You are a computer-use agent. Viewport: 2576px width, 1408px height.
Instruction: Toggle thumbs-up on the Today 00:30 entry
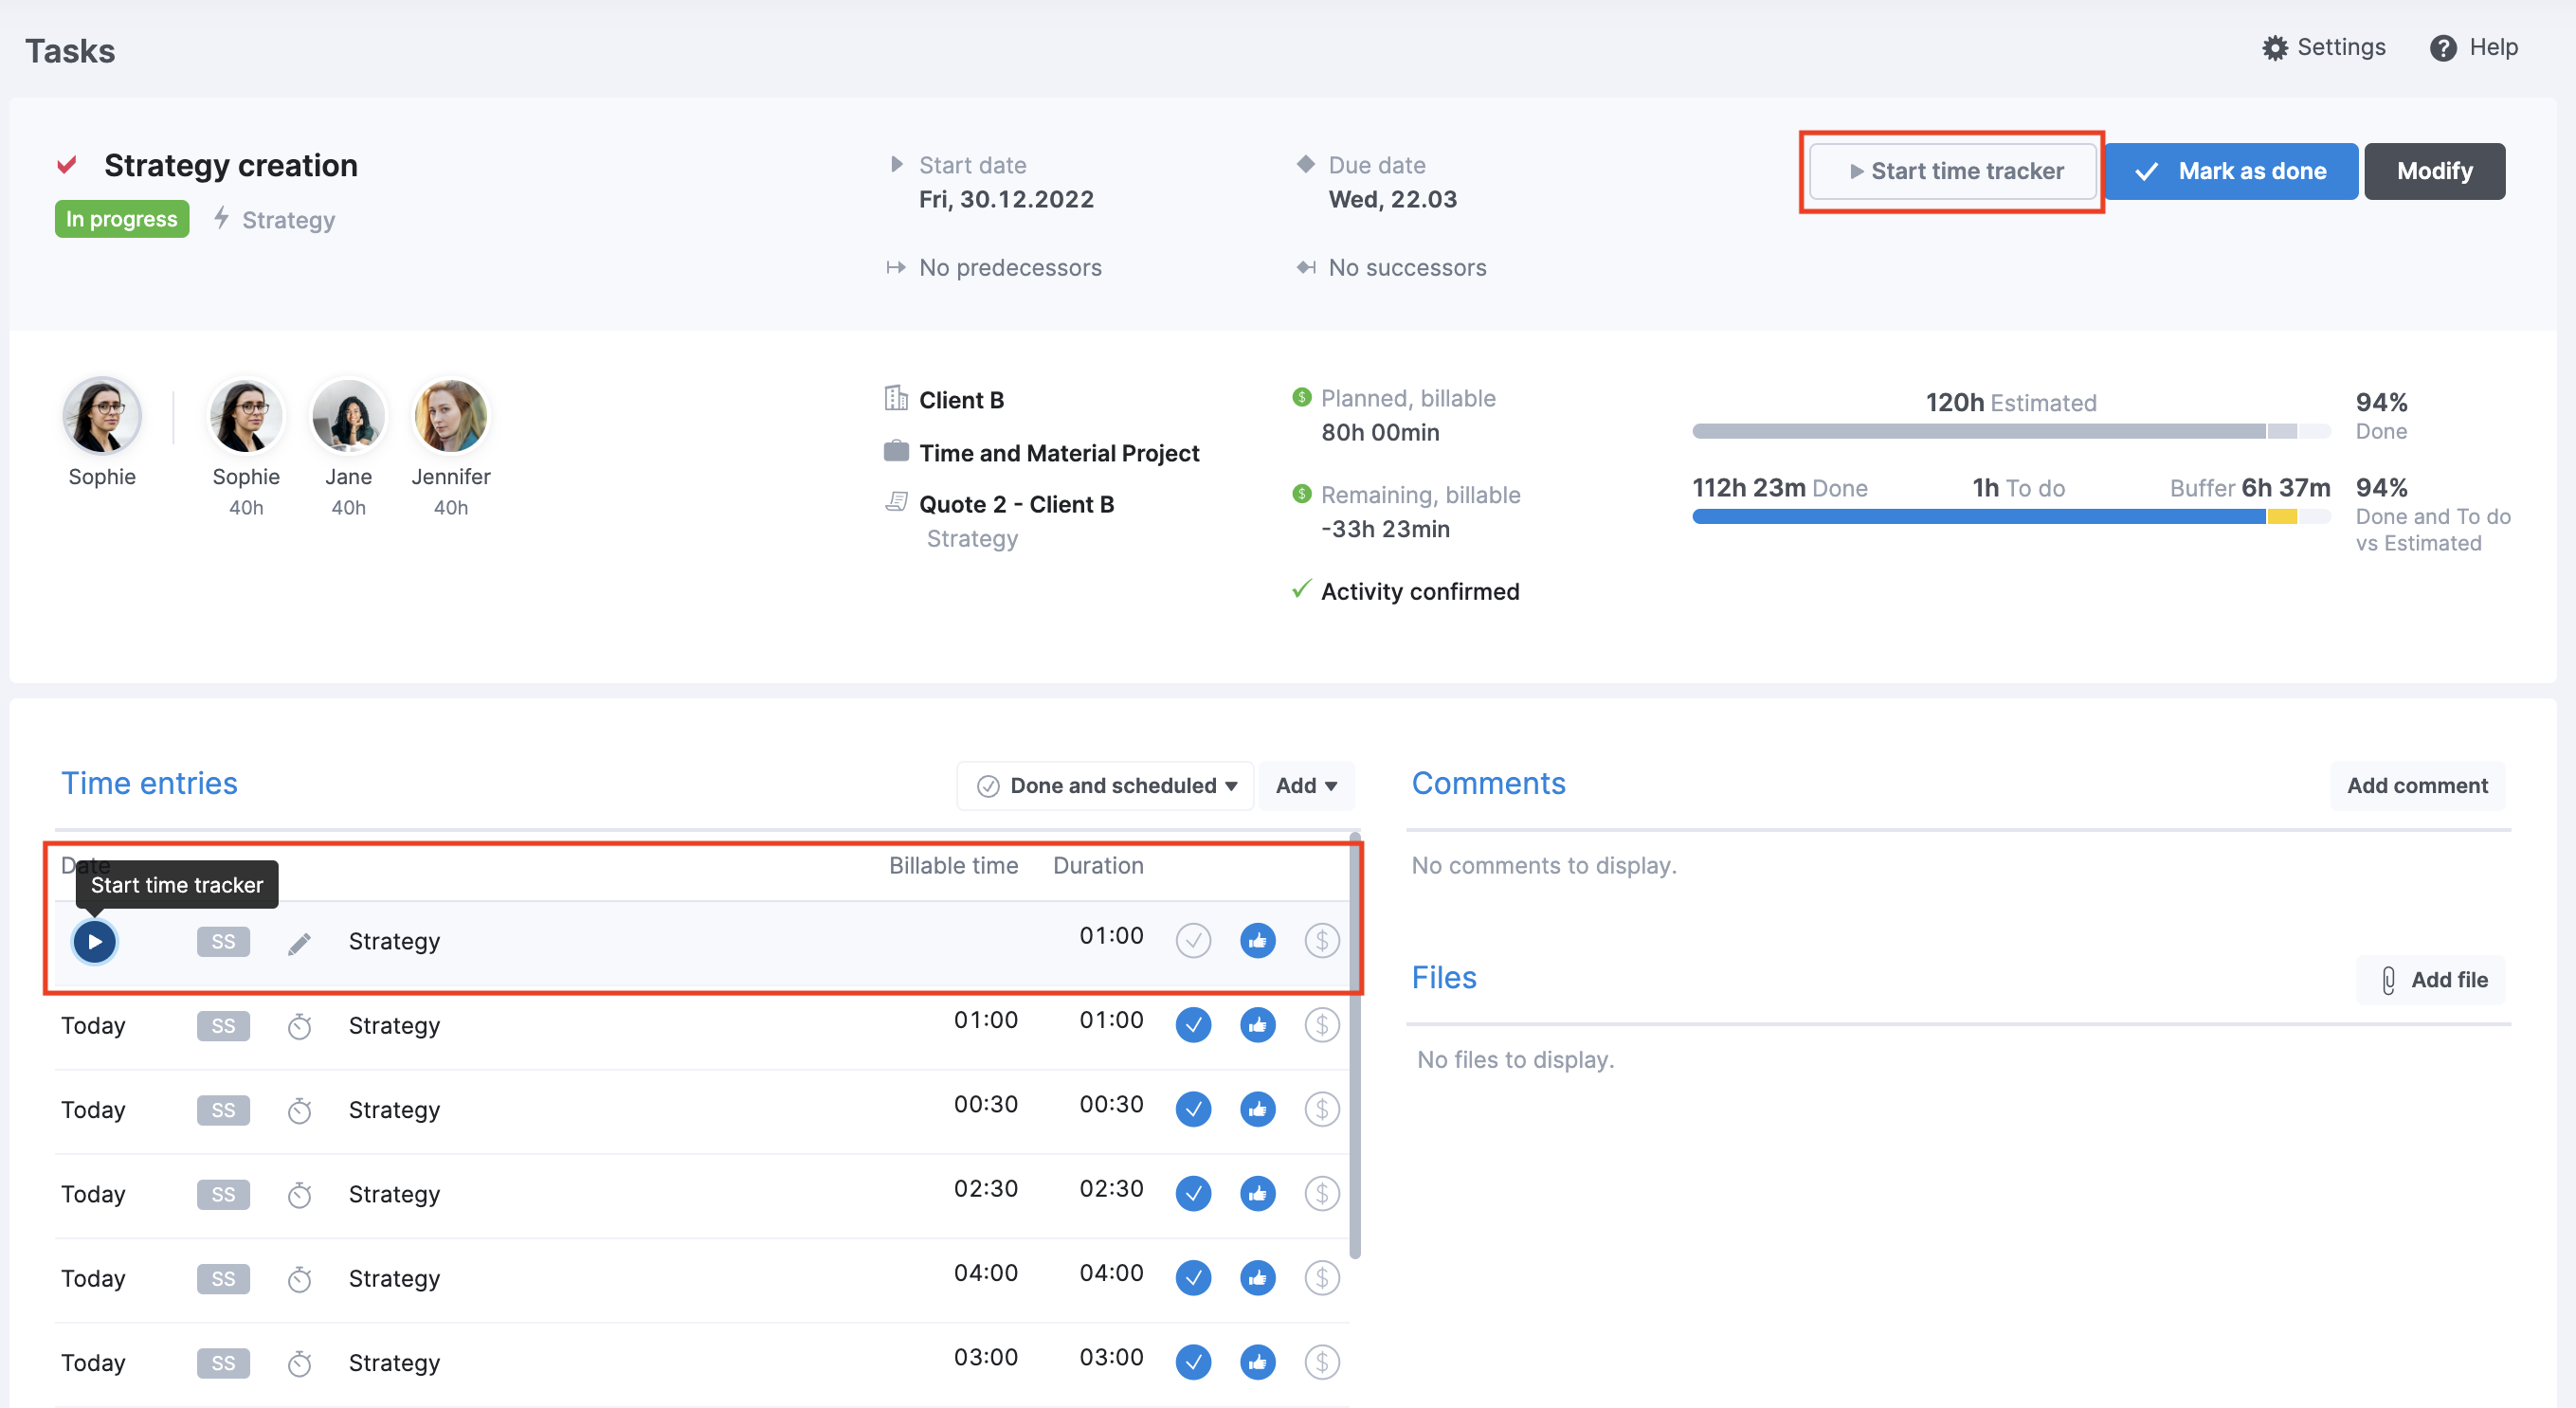click(1257, 1109)
